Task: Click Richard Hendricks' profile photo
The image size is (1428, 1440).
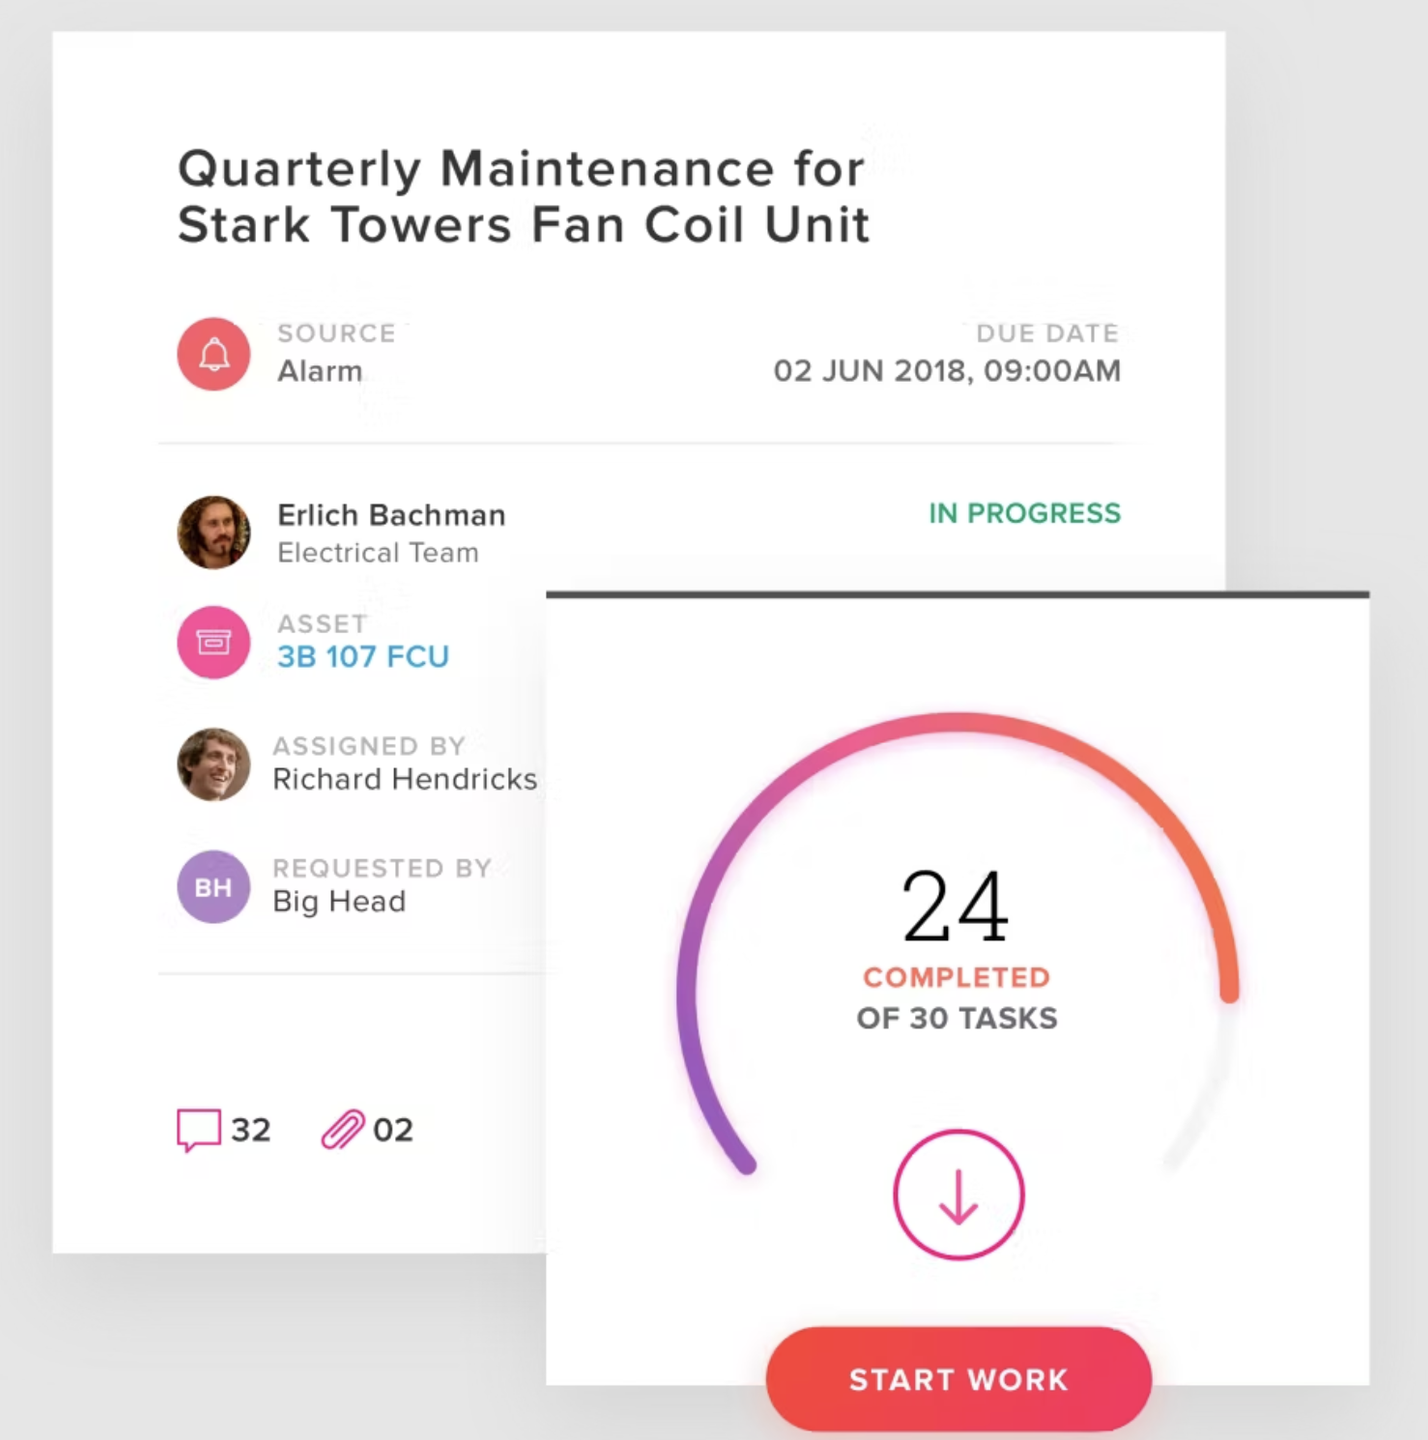Action: tap(213, 764)
